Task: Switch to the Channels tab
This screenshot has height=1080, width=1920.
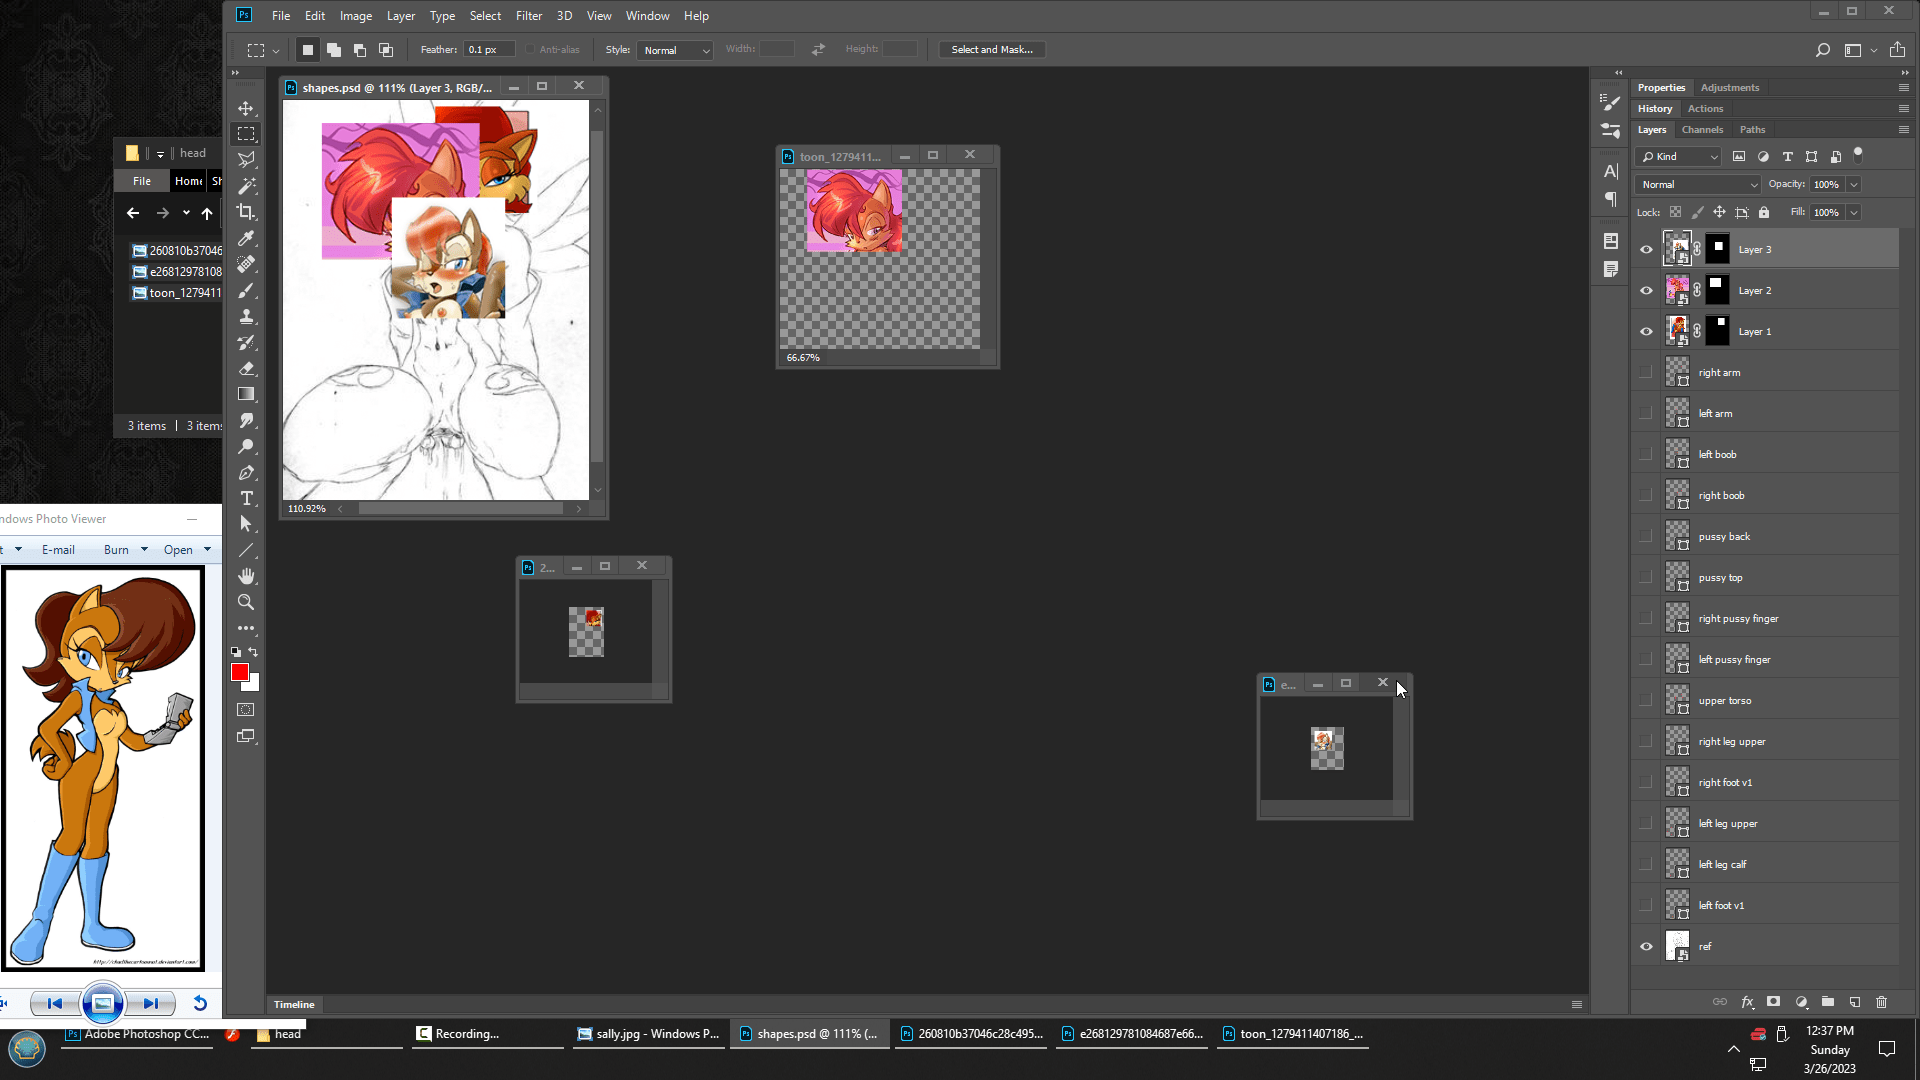Action: click(1702, 130)
